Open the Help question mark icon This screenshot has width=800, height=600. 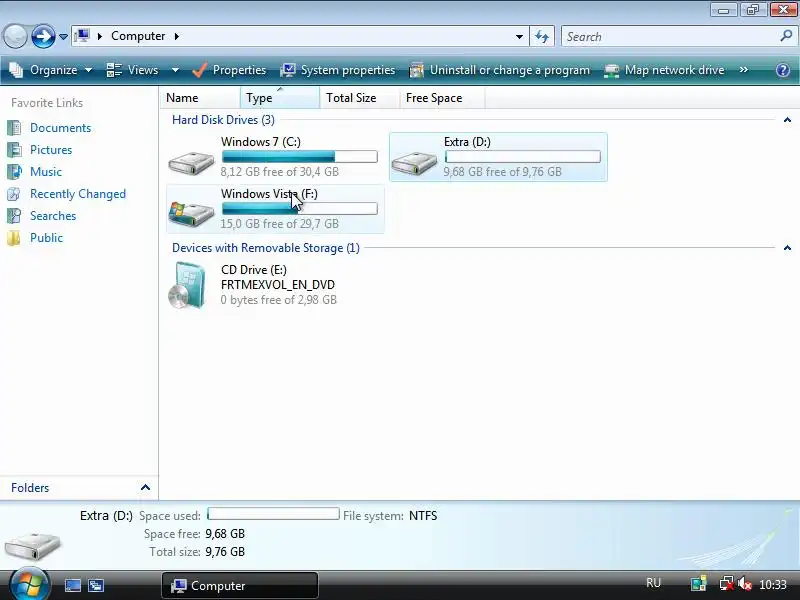tap(783, 70)
